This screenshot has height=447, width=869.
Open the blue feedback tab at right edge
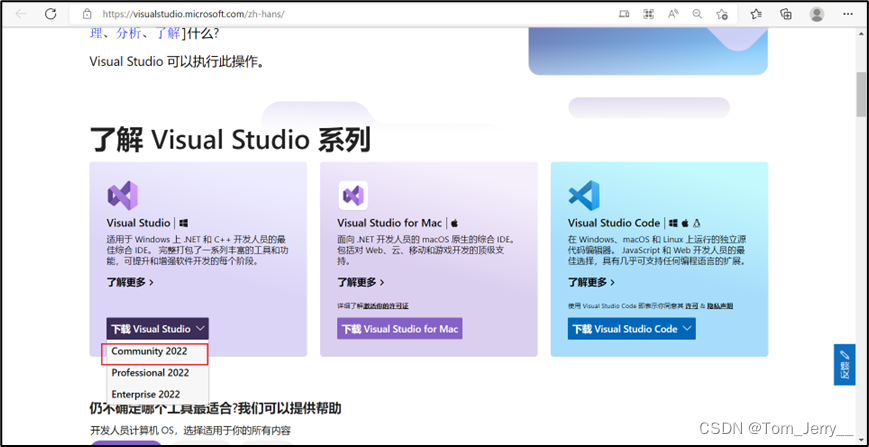pyautogui.click(x=844, y=364)
